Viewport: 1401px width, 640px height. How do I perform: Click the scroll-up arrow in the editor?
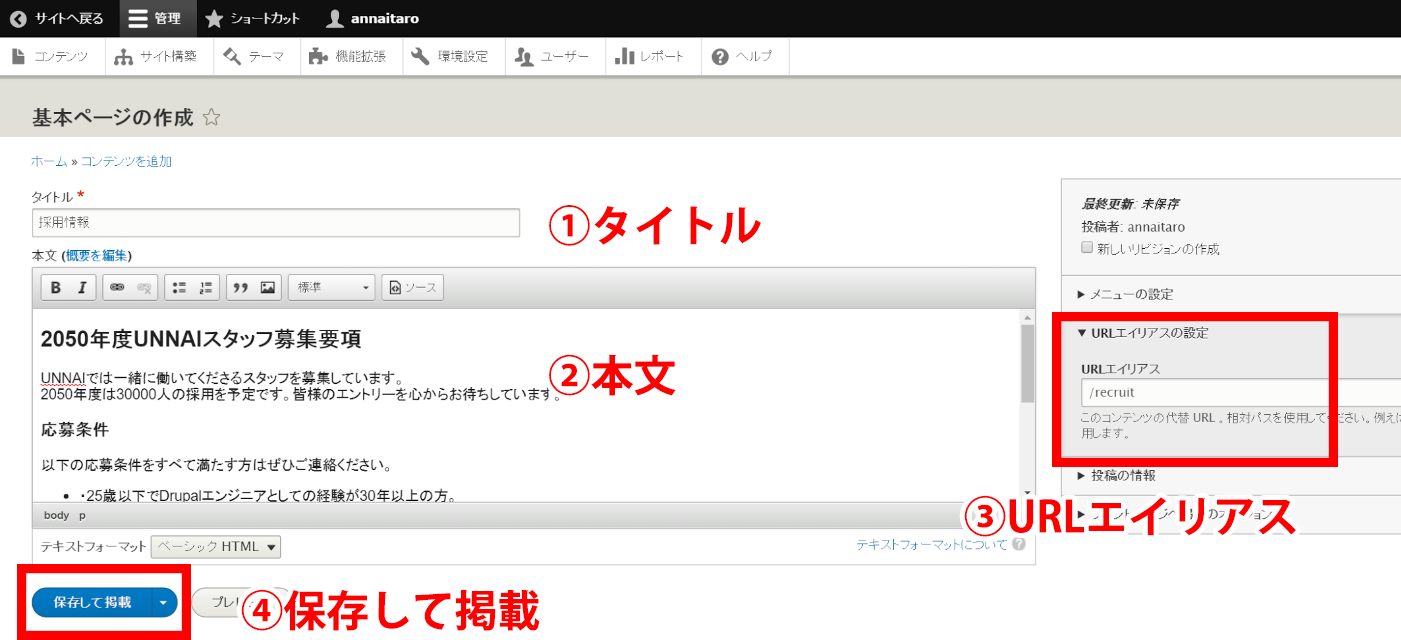(x=1027, y=317)
